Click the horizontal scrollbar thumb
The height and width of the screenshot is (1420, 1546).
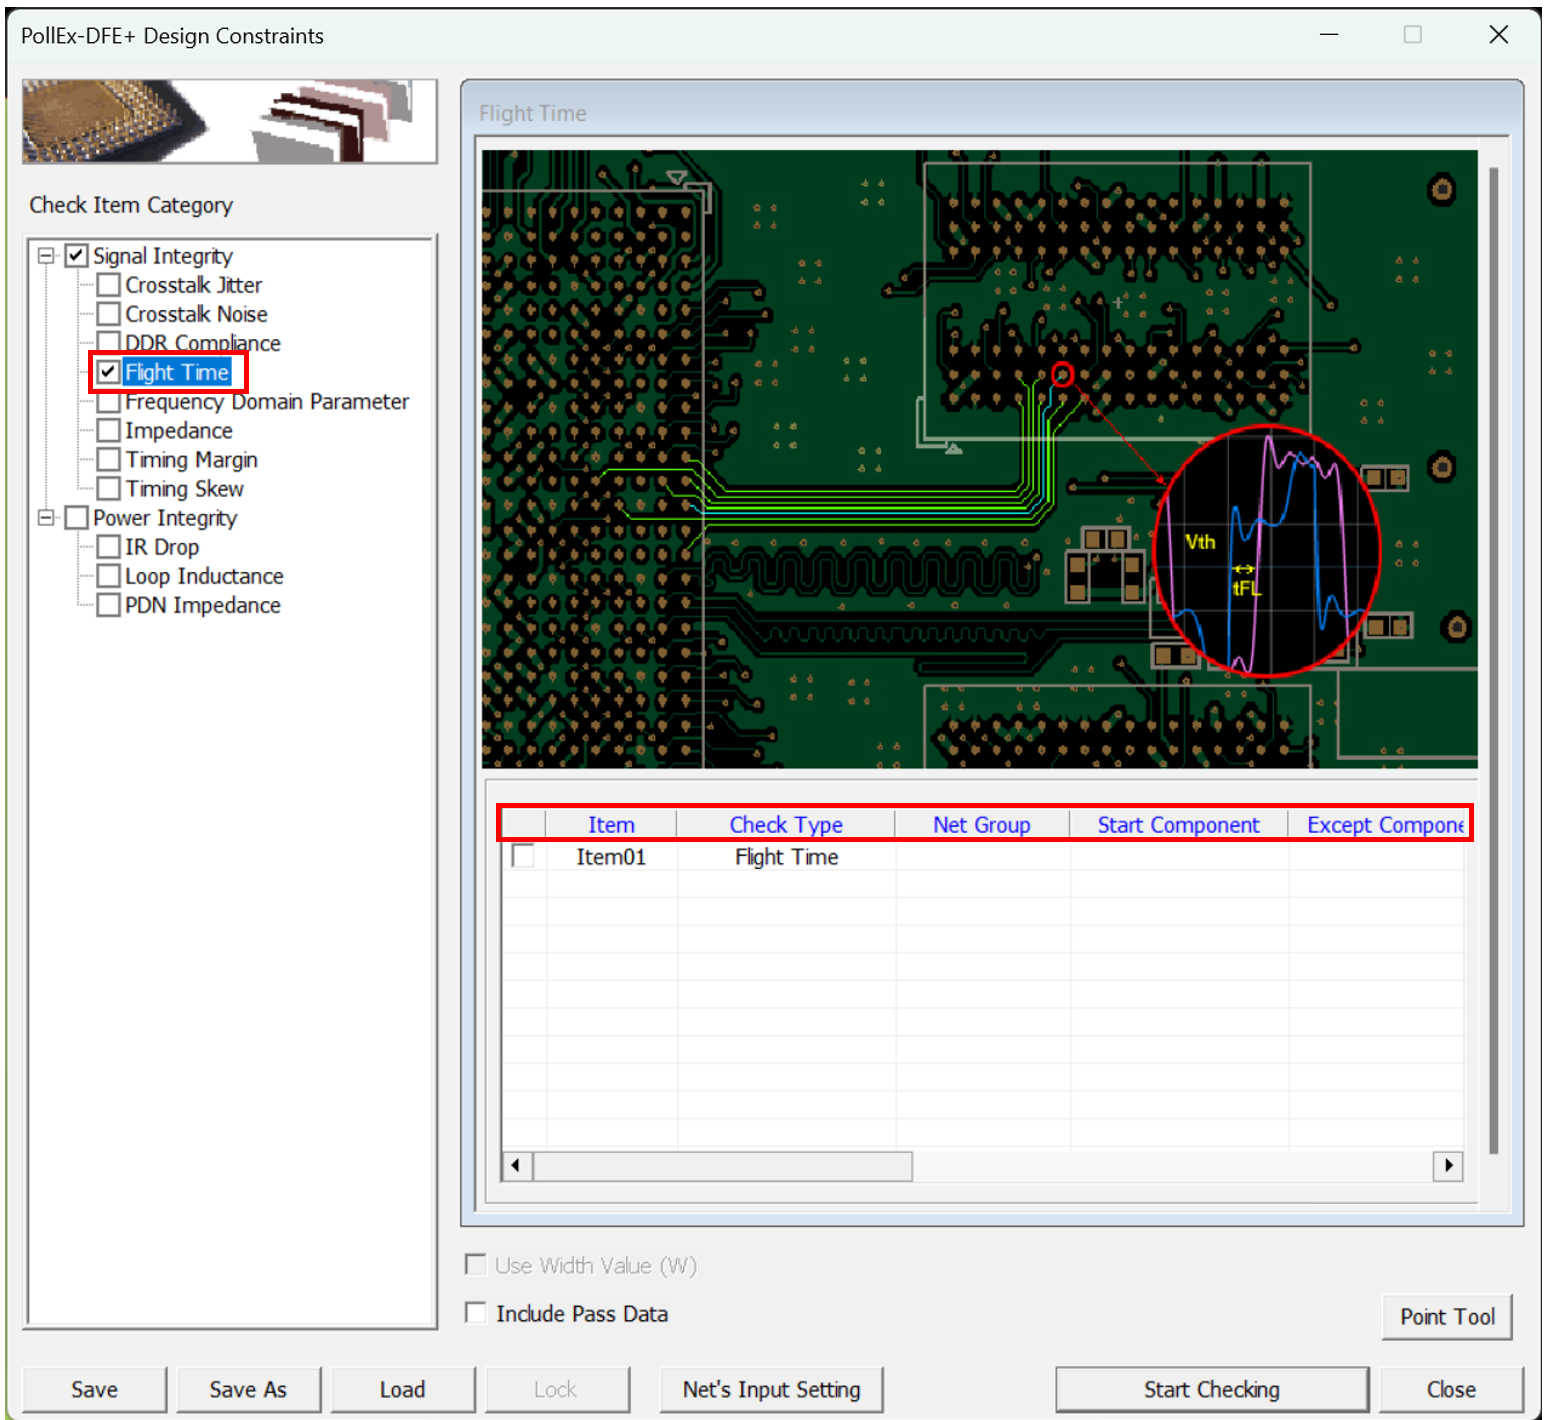(722, 1166)
